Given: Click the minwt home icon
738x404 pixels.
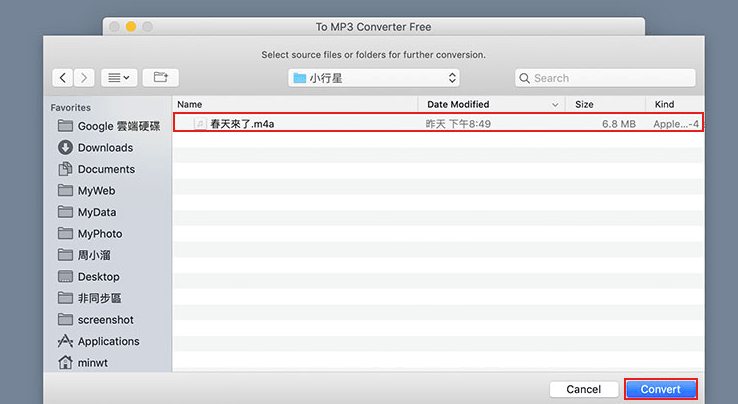Looking at the screenshot, I should pyautogui.click(x=65, y=363).
